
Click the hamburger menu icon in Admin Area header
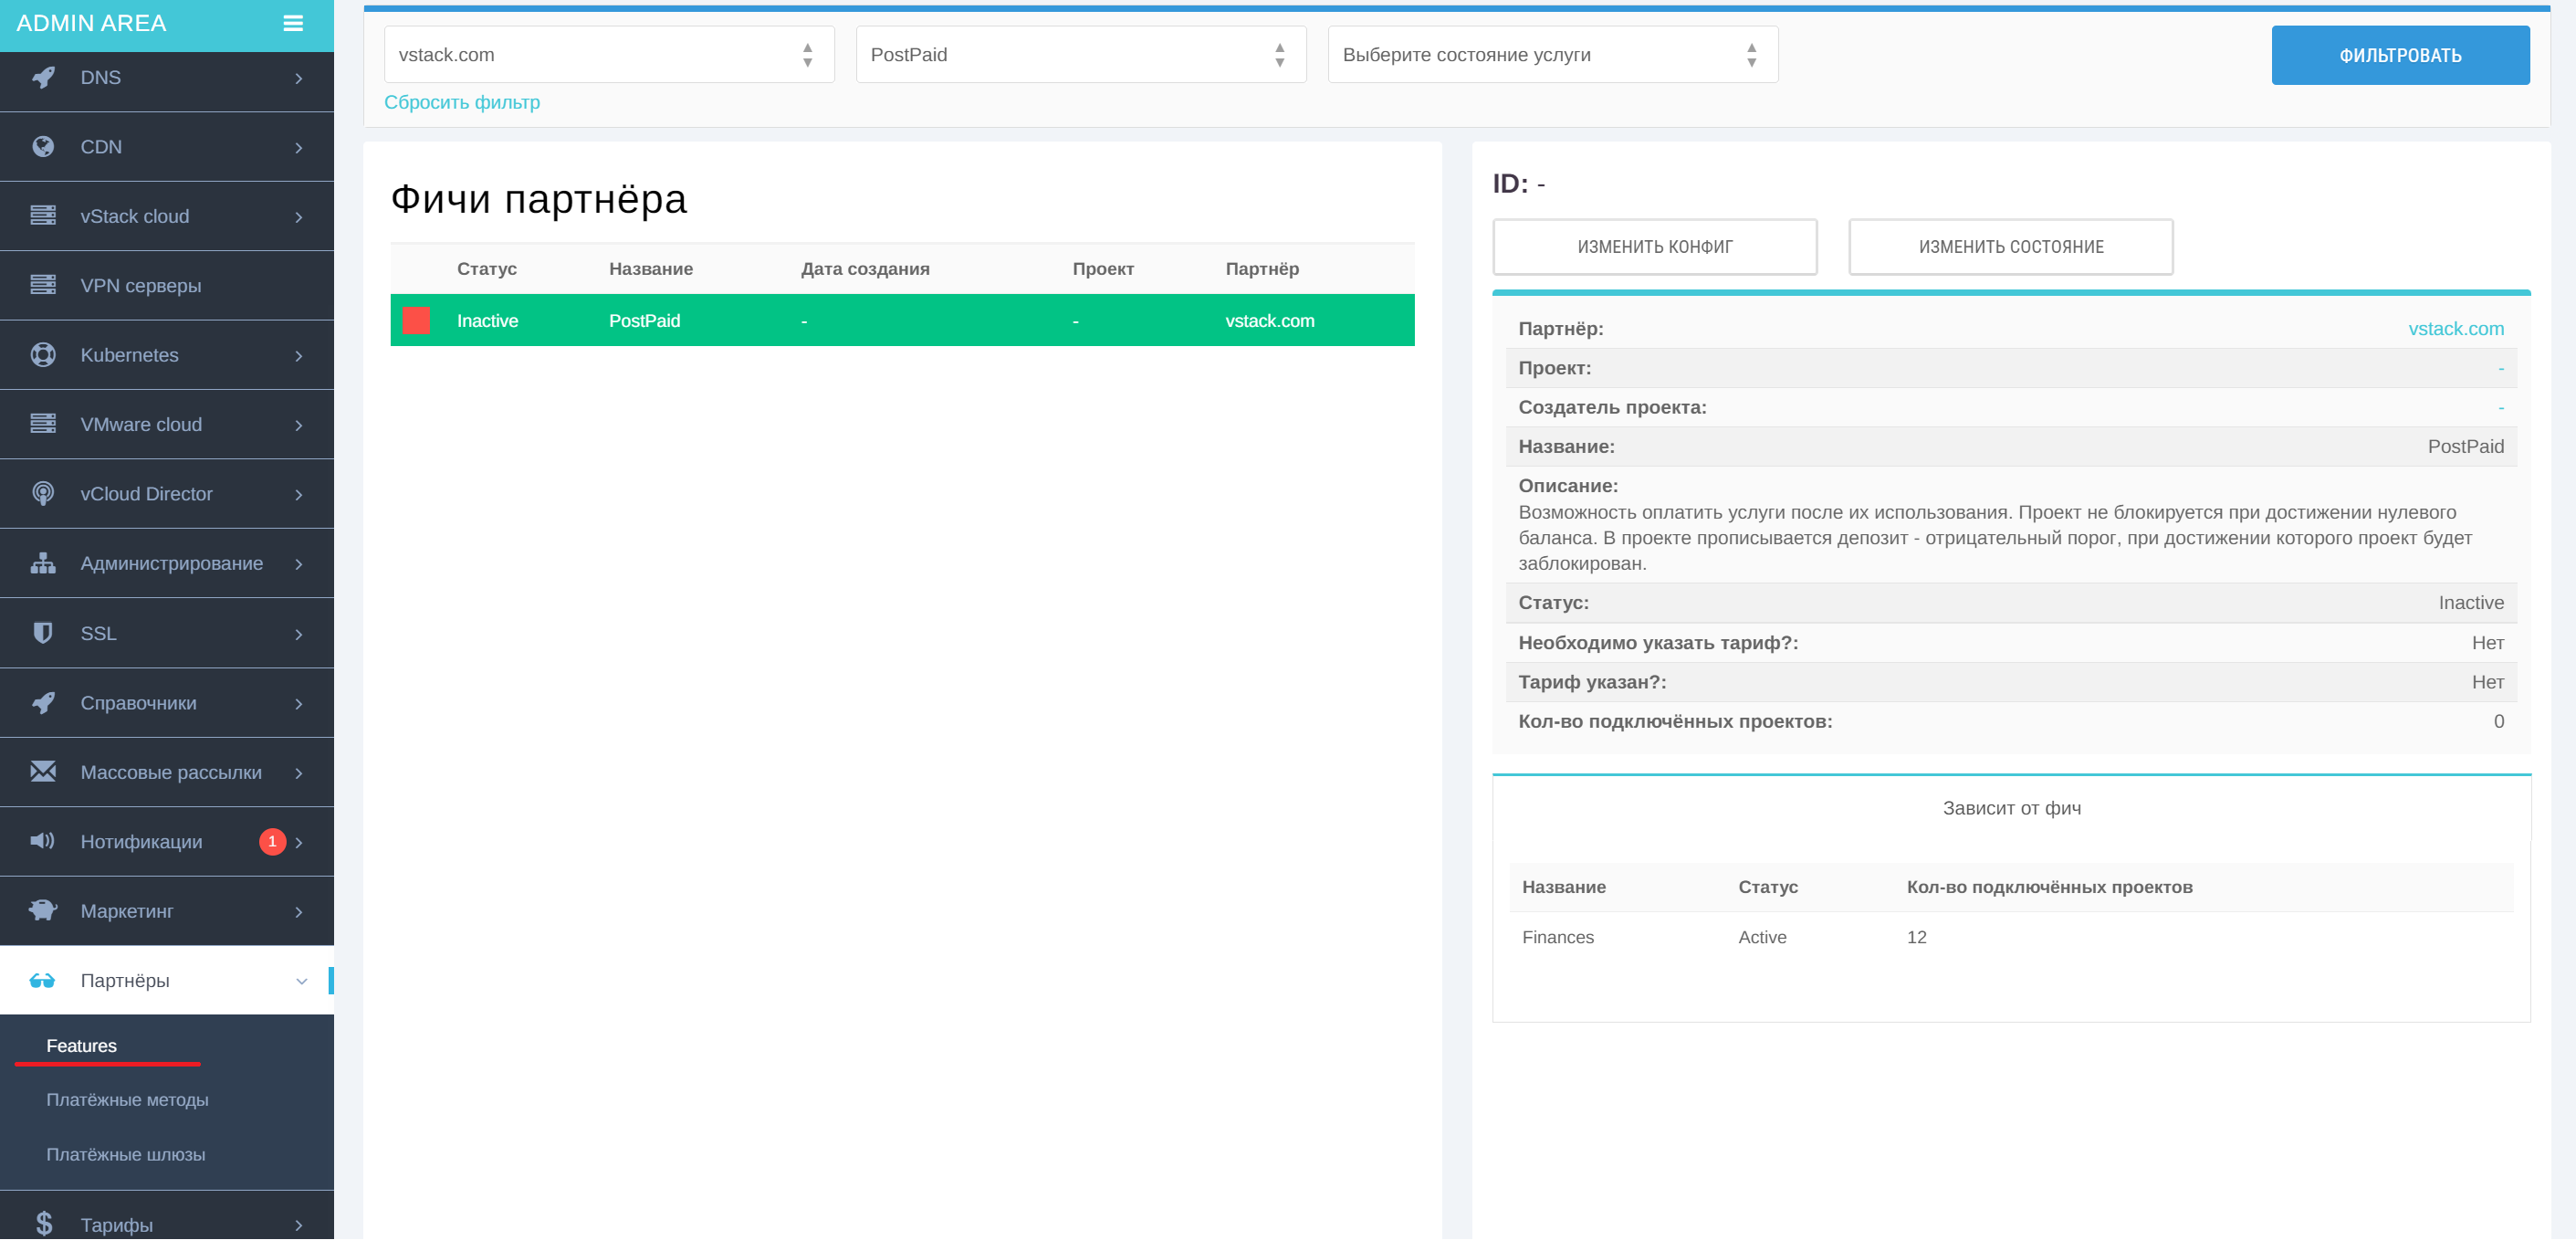coord(292,23)
